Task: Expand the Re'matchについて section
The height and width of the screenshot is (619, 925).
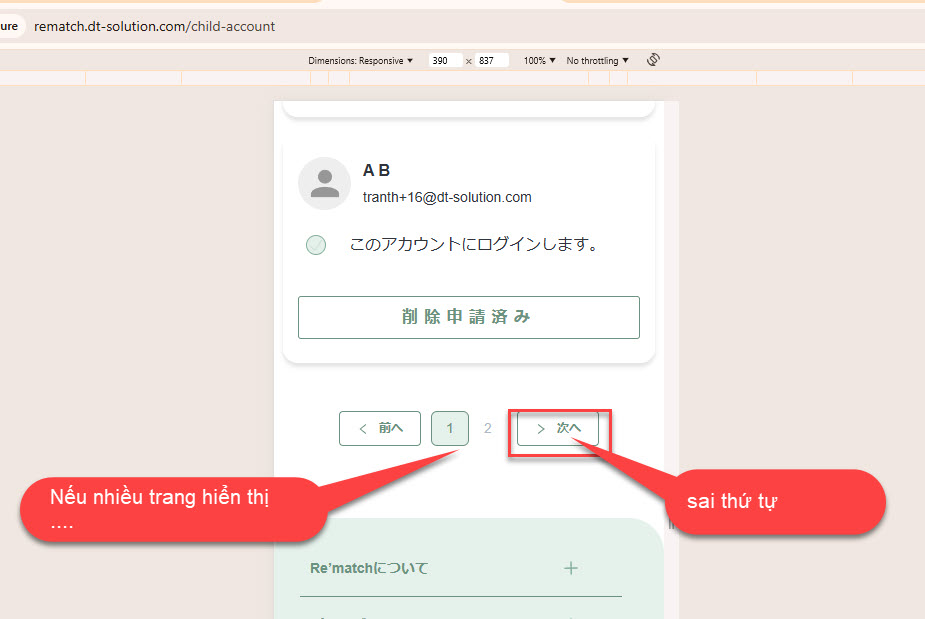Action: click(x=369, y=568)
